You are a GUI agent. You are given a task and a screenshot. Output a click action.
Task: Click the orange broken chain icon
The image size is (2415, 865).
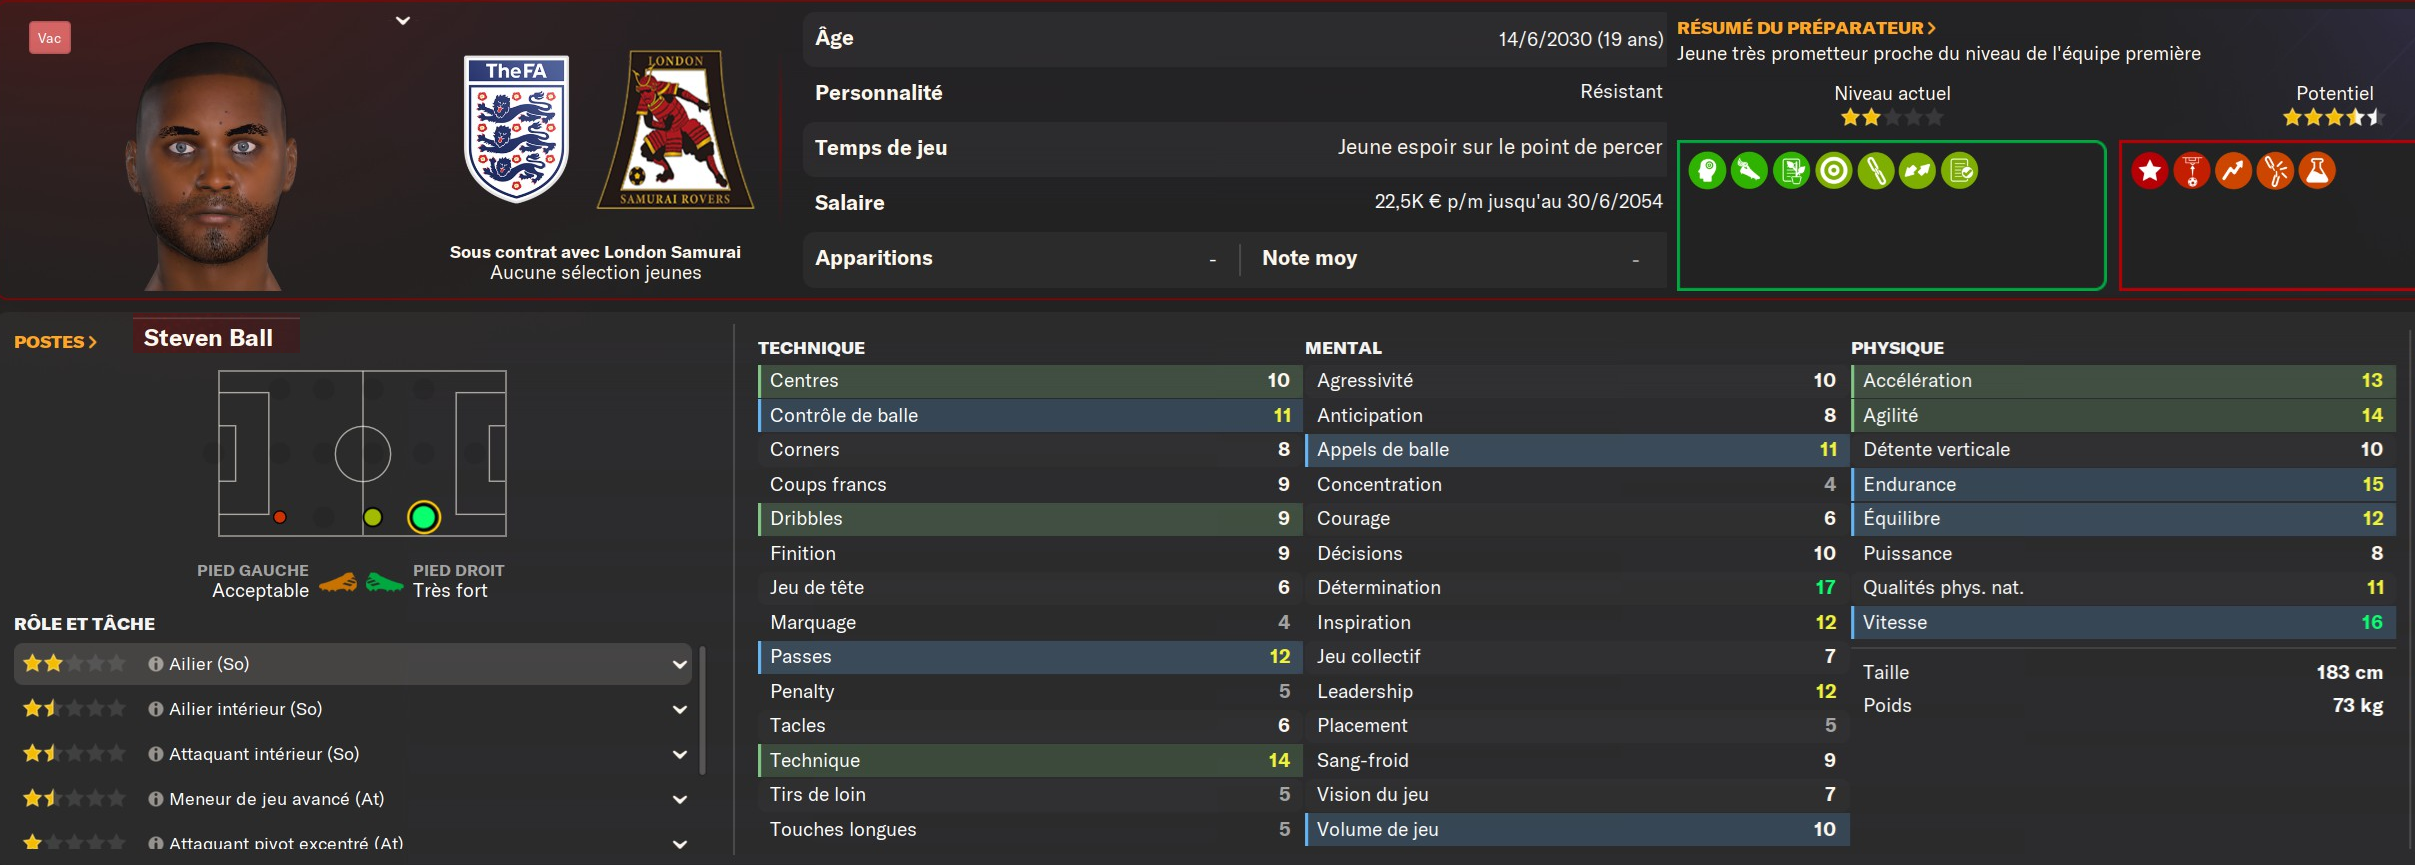point(2275,171)
